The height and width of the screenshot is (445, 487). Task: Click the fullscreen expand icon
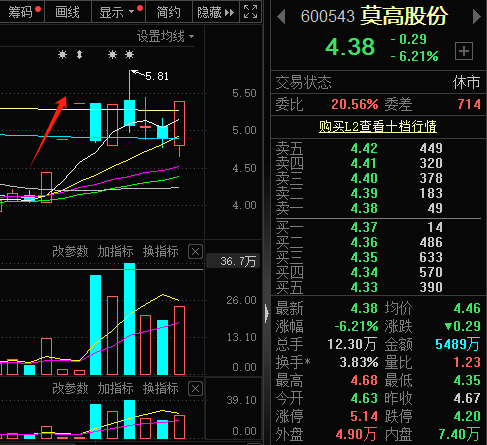coord(250,12)
